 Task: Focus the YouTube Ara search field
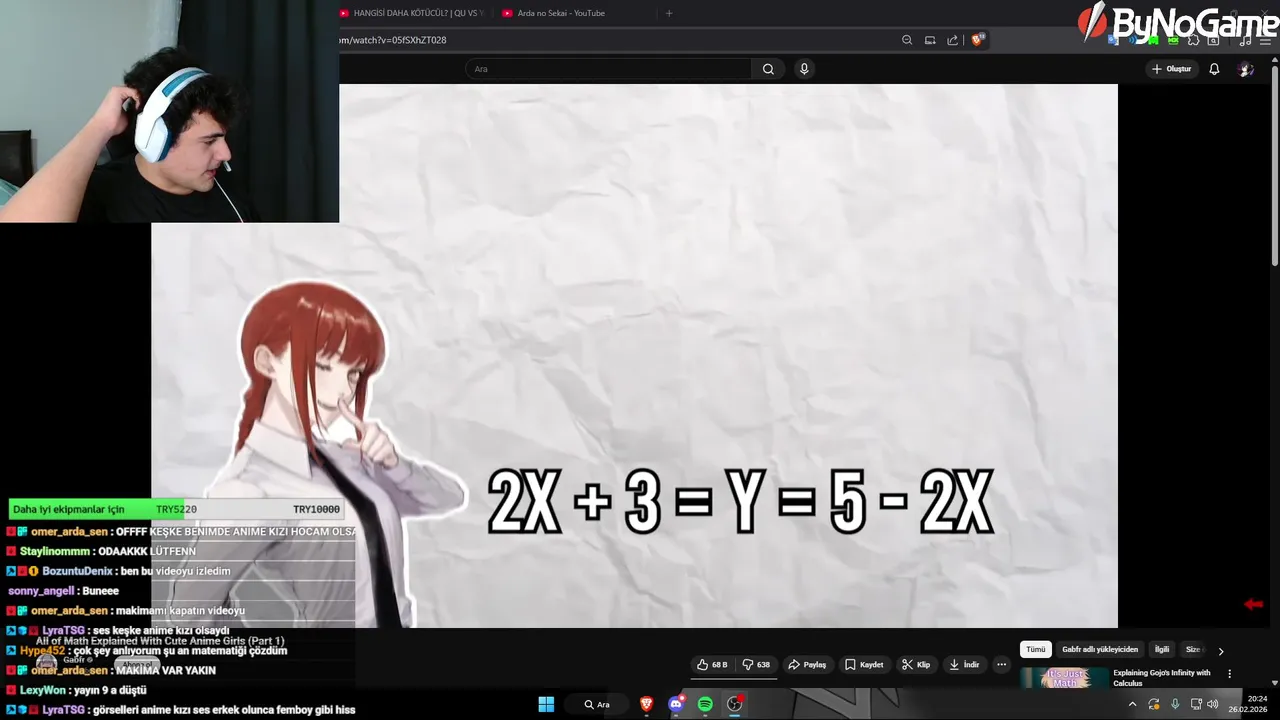608,69
